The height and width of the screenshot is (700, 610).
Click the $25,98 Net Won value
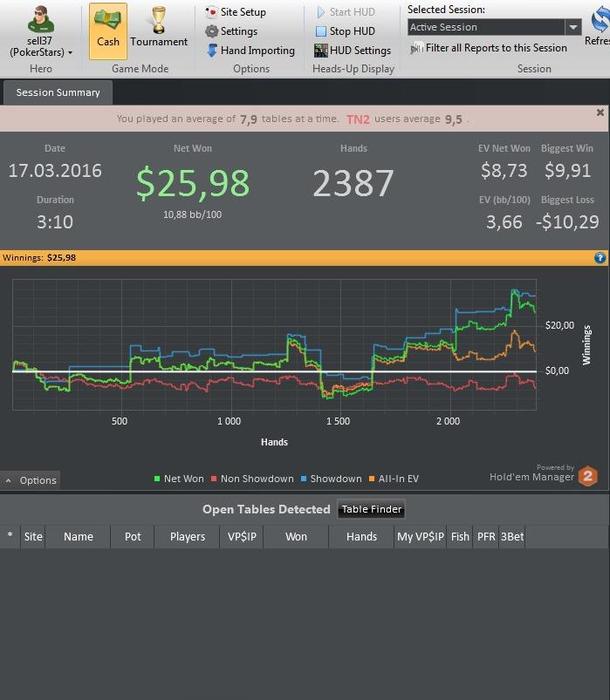coord(192,183)
